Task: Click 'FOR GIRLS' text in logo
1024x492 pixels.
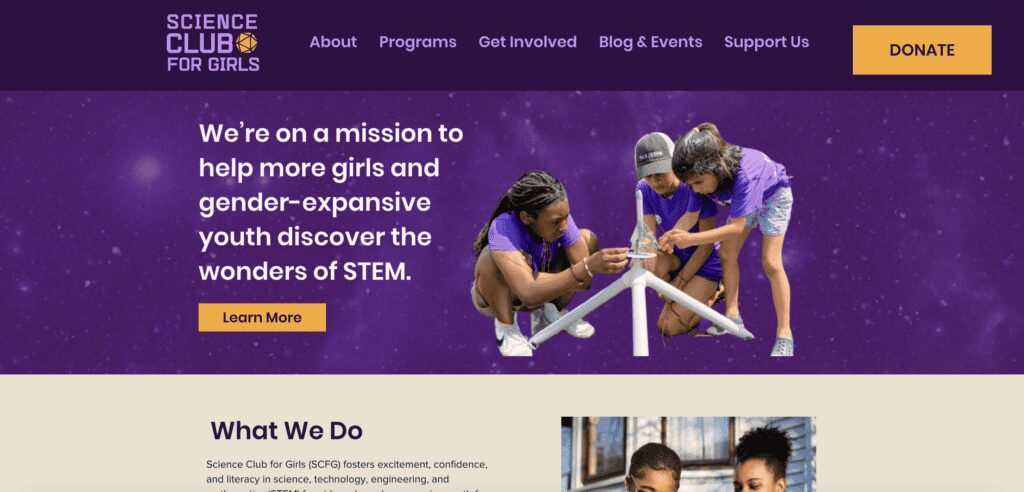Action: [x=213, y=64]
